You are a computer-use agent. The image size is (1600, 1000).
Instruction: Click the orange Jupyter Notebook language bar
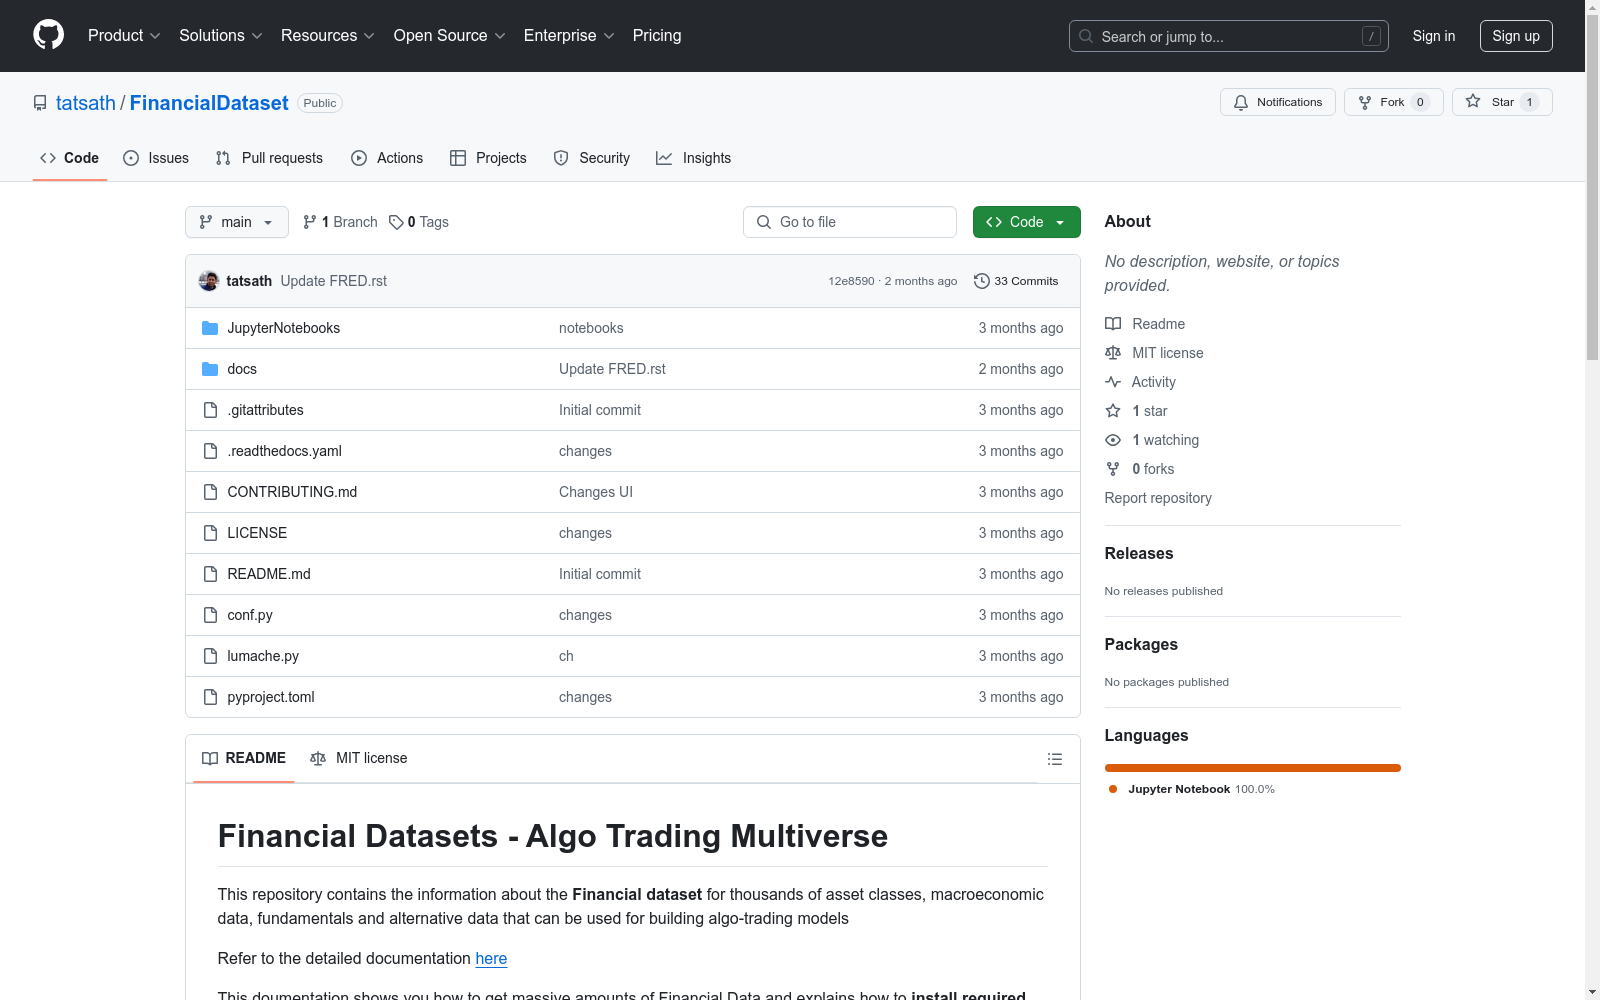pyautogui.click(x=1253, y=768)
